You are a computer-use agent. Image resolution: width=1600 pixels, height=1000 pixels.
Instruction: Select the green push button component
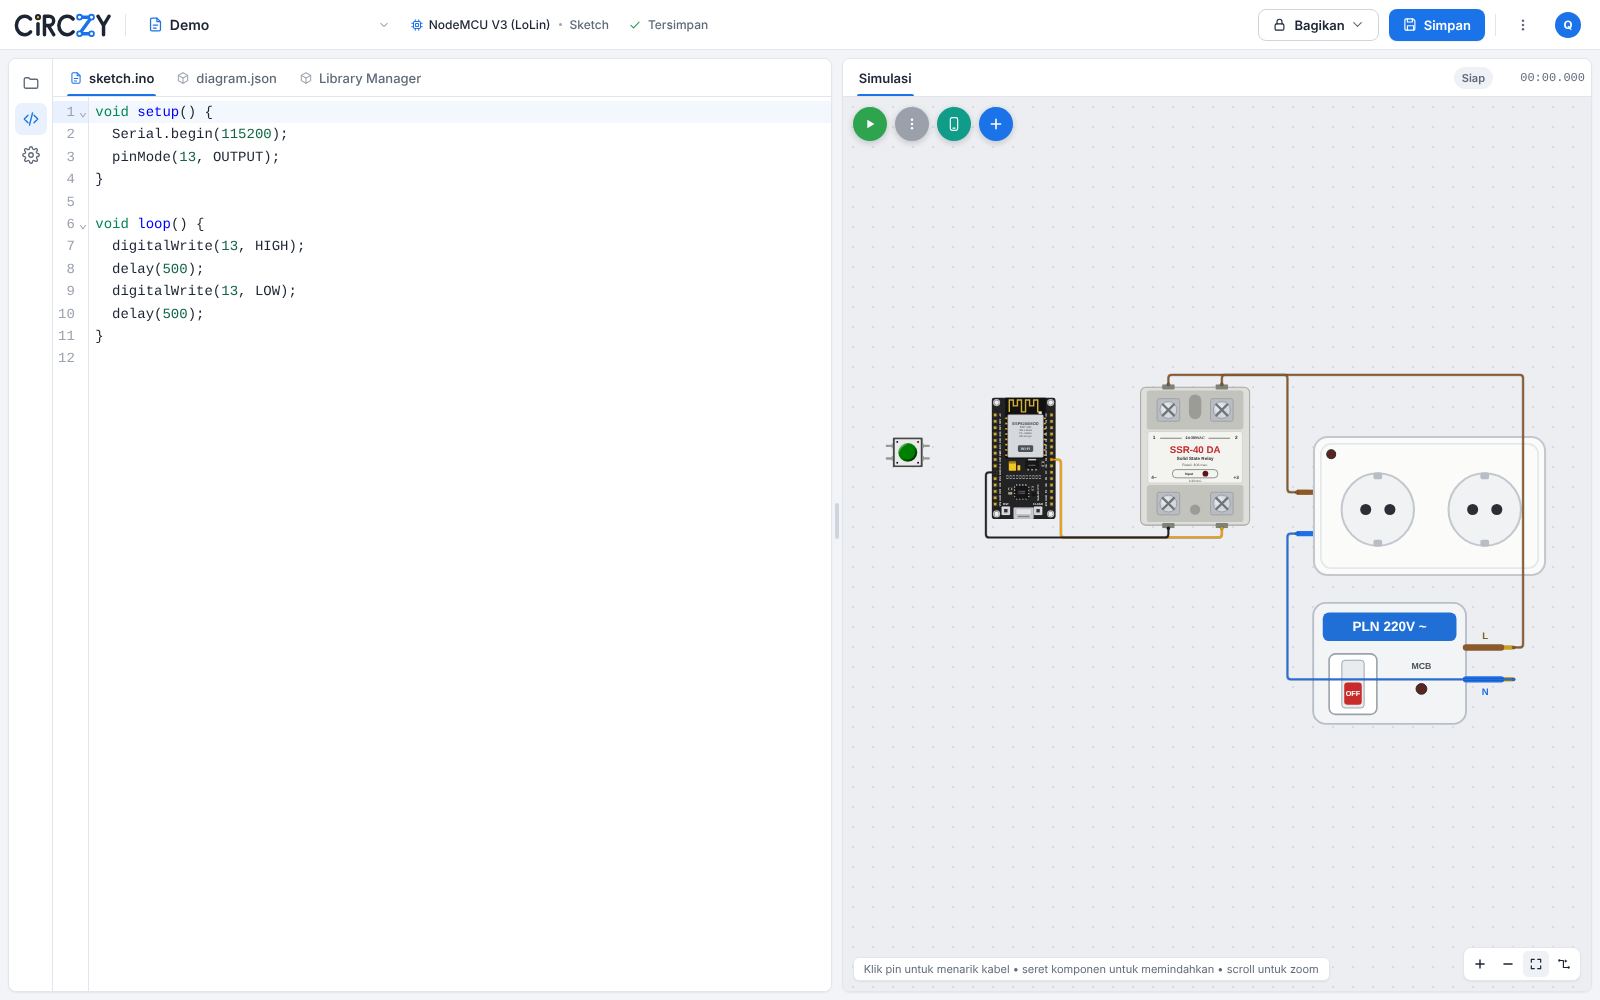click(x=908, y=453)
